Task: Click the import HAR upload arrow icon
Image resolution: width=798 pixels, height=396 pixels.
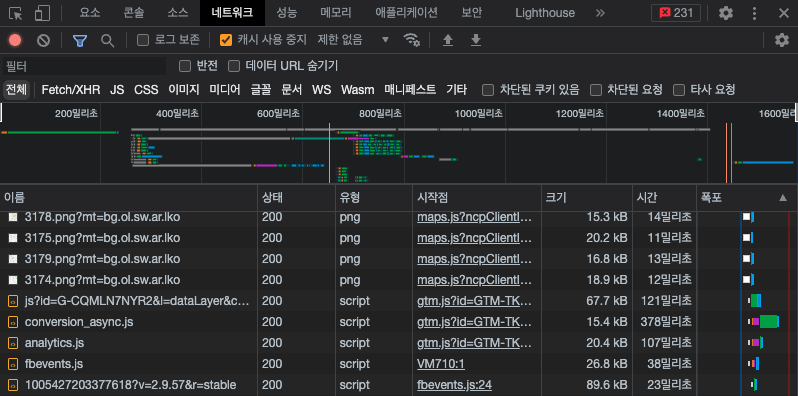Action: pos(448,40)
